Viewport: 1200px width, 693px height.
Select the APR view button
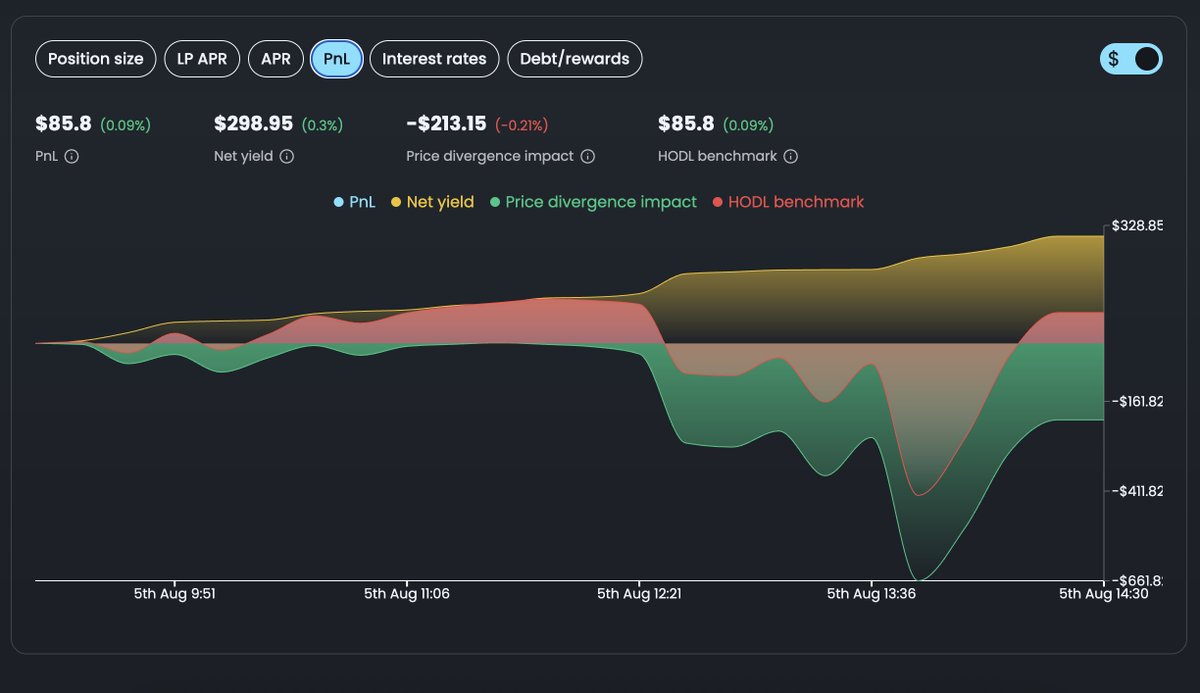point(276,59)
